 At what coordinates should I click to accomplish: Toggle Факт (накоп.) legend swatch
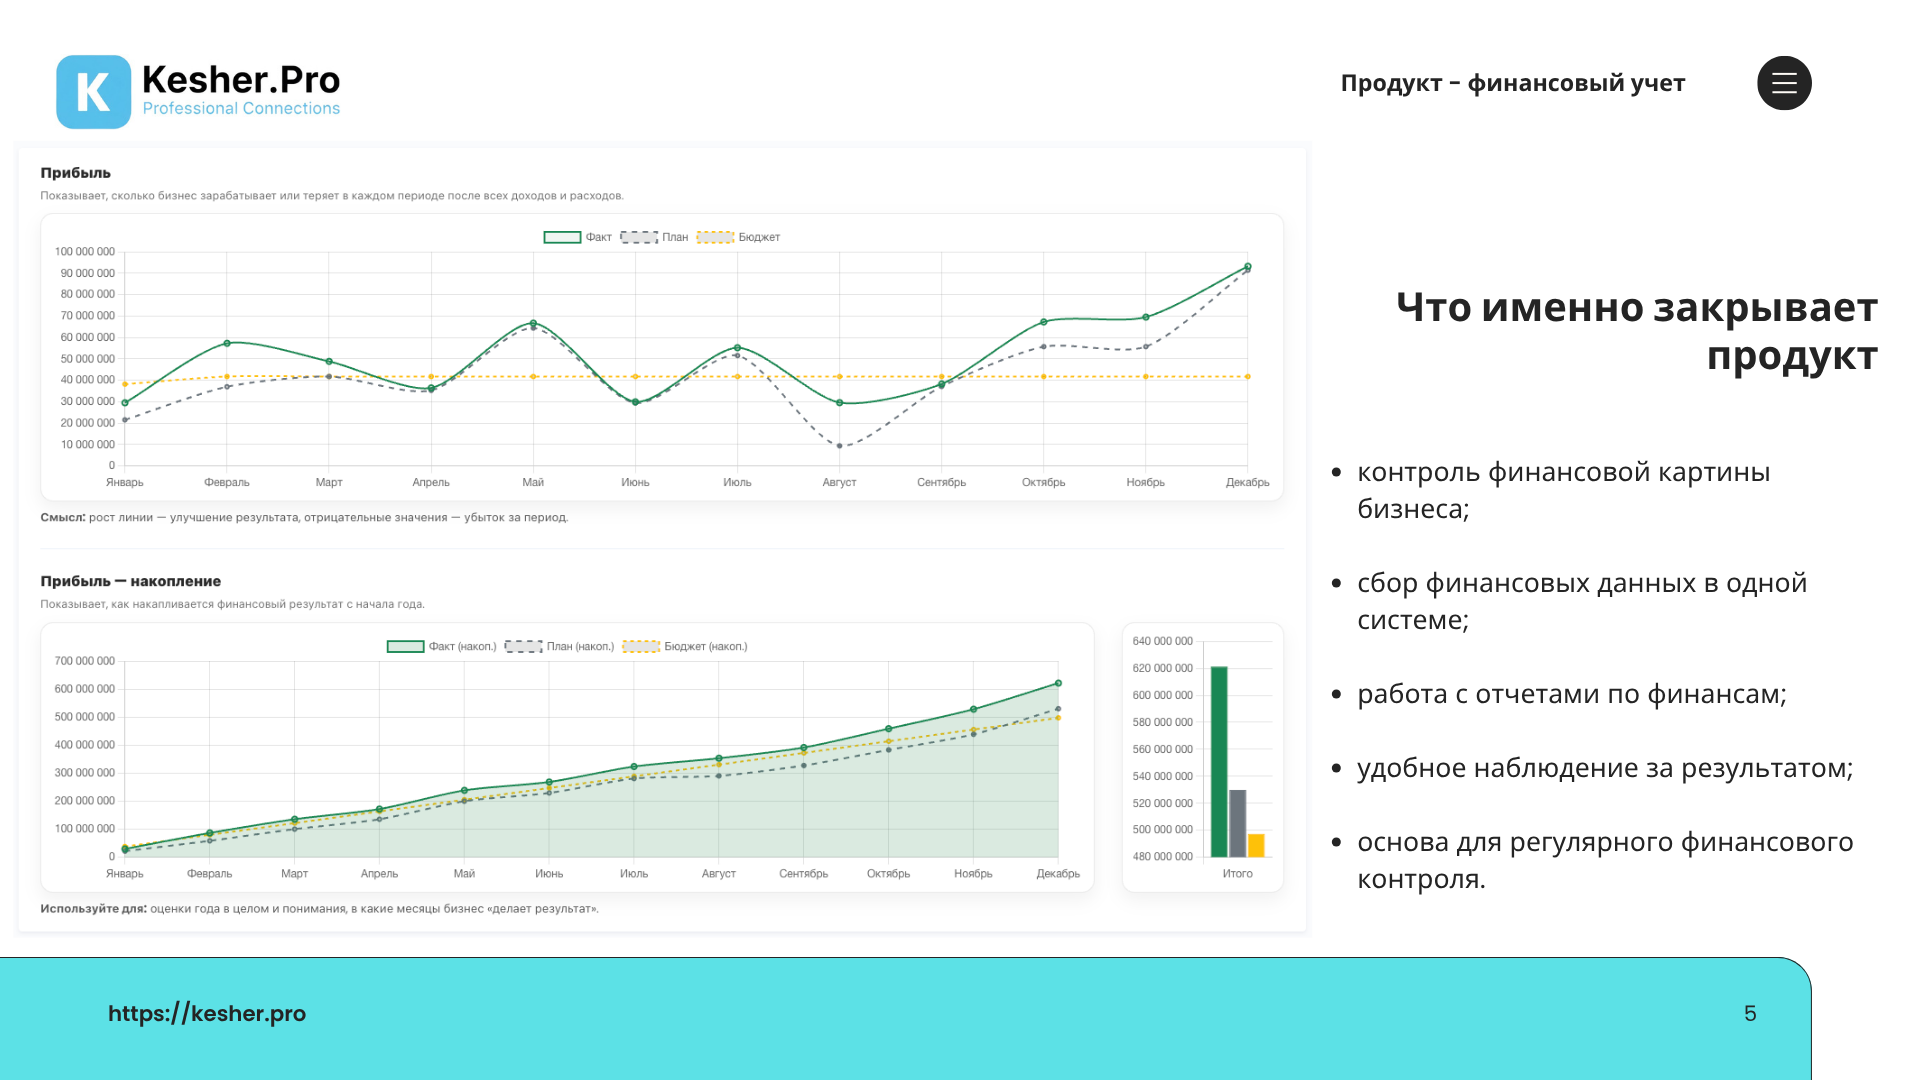point(405,647)
